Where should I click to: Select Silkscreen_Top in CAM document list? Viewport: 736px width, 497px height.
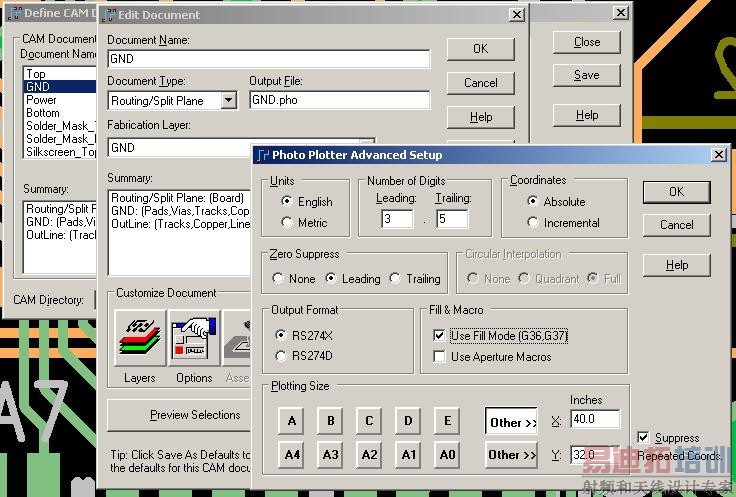(x=61, y=152)
